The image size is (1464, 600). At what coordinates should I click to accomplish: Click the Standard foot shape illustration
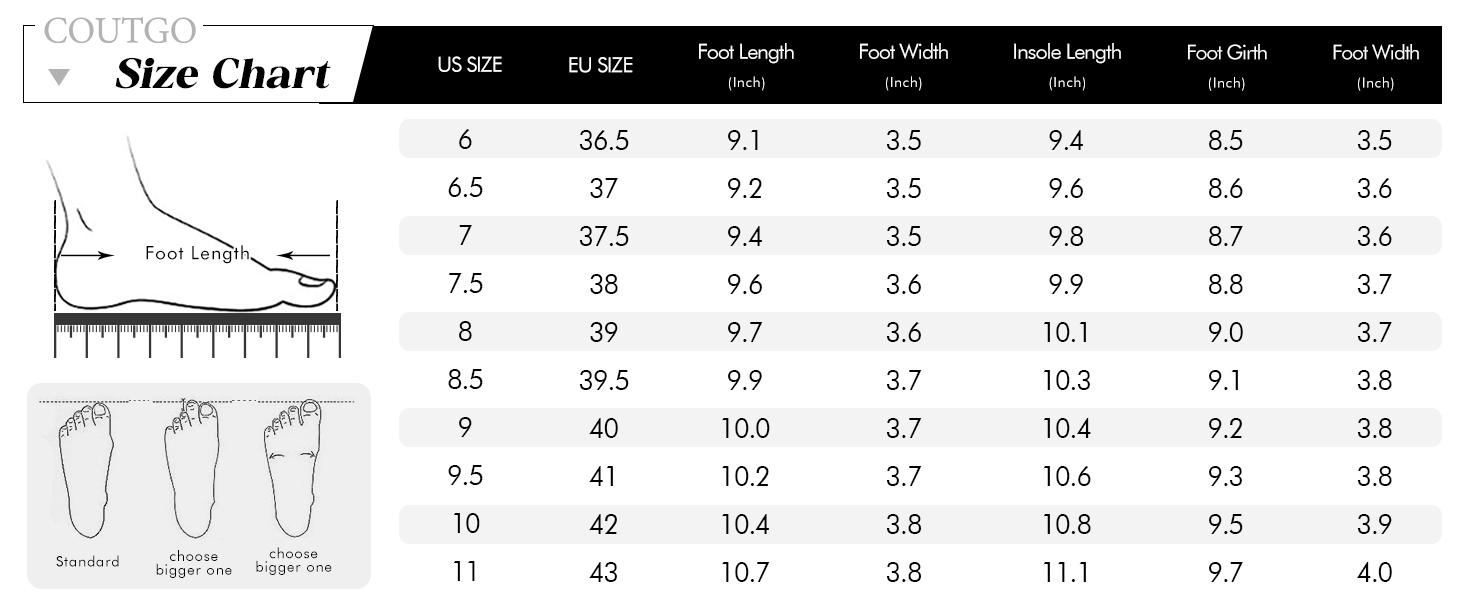pyautogui.click(x=86, y=468)
